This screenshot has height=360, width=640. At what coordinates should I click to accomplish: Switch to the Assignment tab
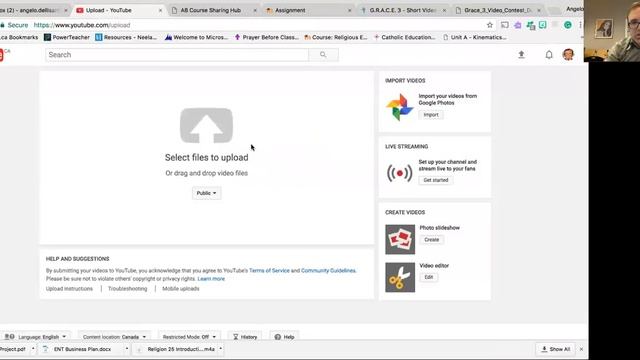click(x=290, y=10)
